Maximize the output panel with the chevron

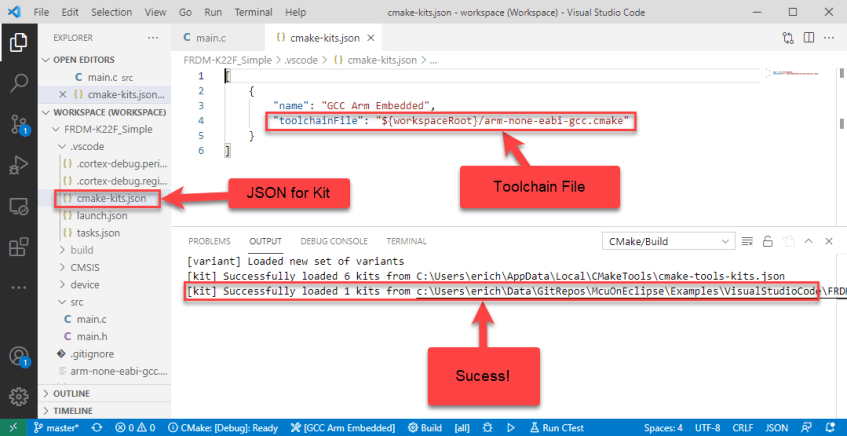pyautogui.click(x=807, y=241)
